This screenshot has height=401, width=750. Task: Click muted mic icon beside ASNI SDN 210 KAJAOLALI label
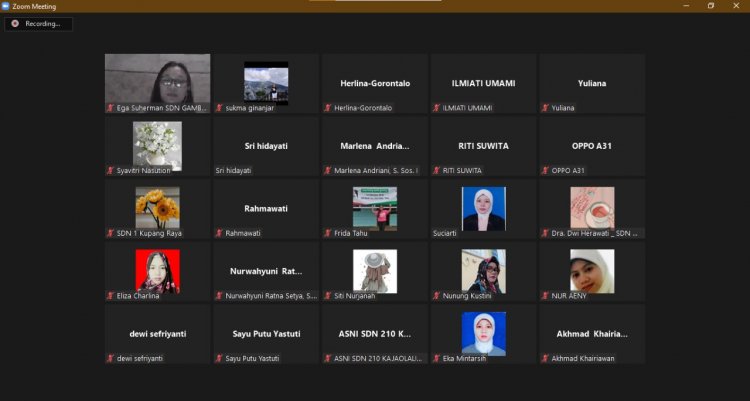coord(328,358)
